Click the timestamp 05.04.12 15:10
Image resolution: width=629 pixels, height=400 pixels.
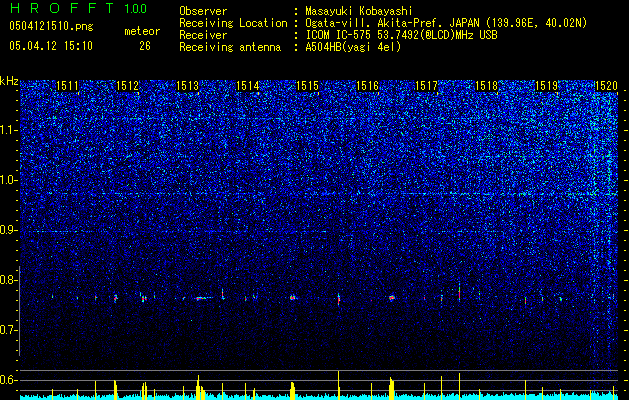(51, 46)
